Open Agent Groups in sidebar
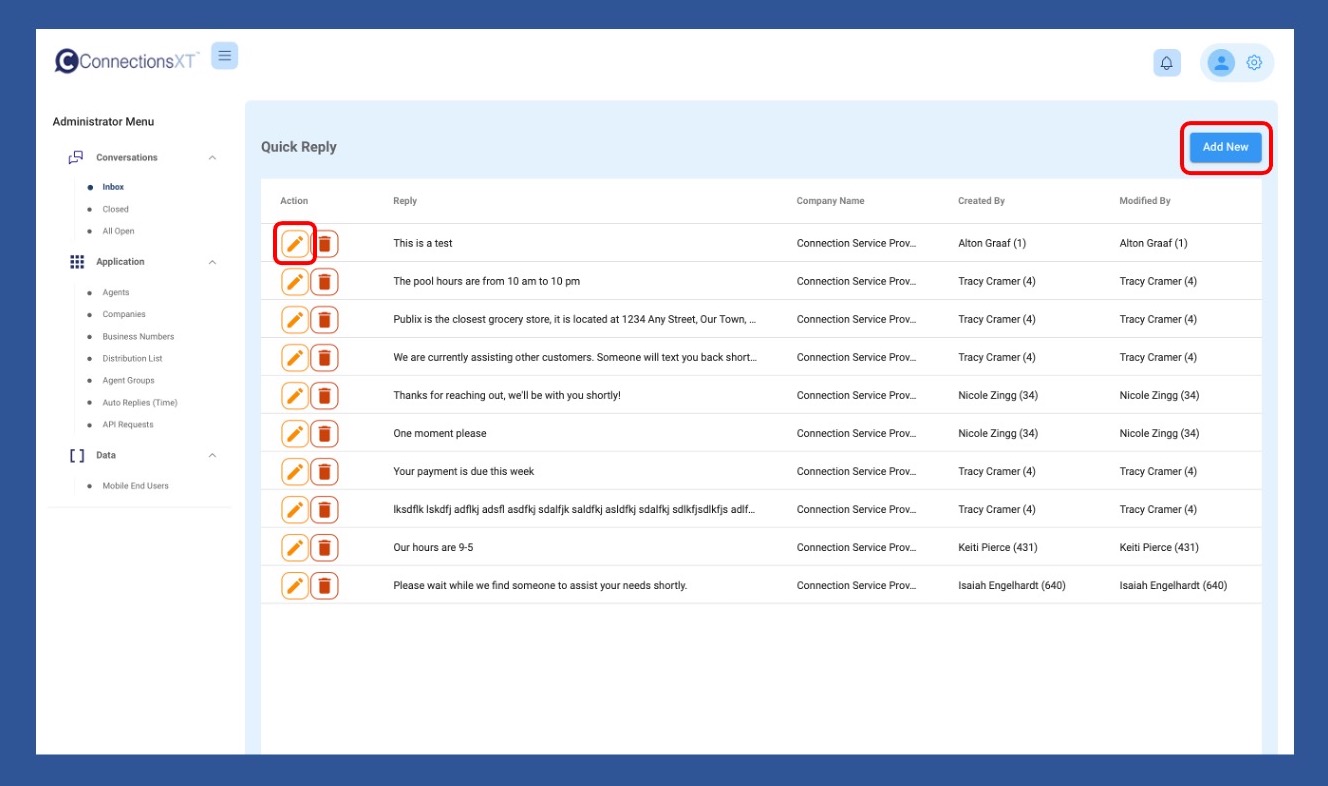 128,381
